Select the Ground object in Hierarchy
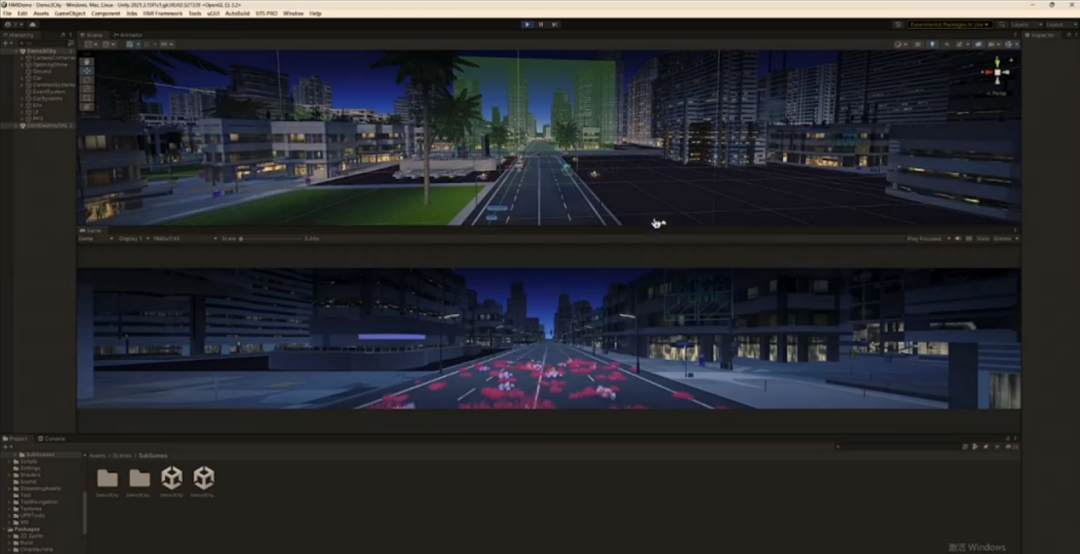 tap(42, 72)
